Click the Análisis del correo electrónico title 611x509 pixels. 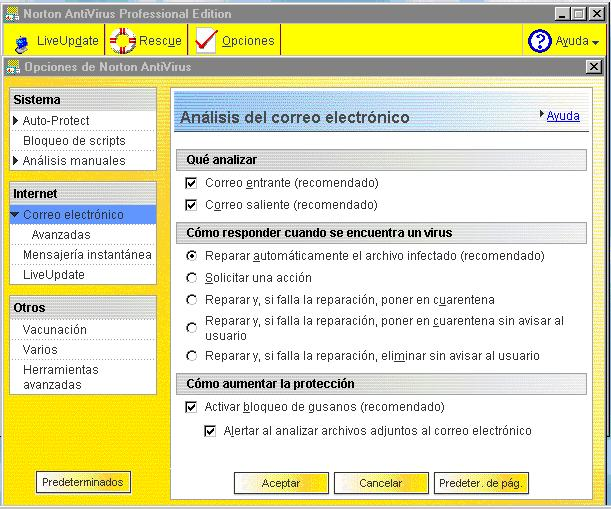click(x=295, y=117)
